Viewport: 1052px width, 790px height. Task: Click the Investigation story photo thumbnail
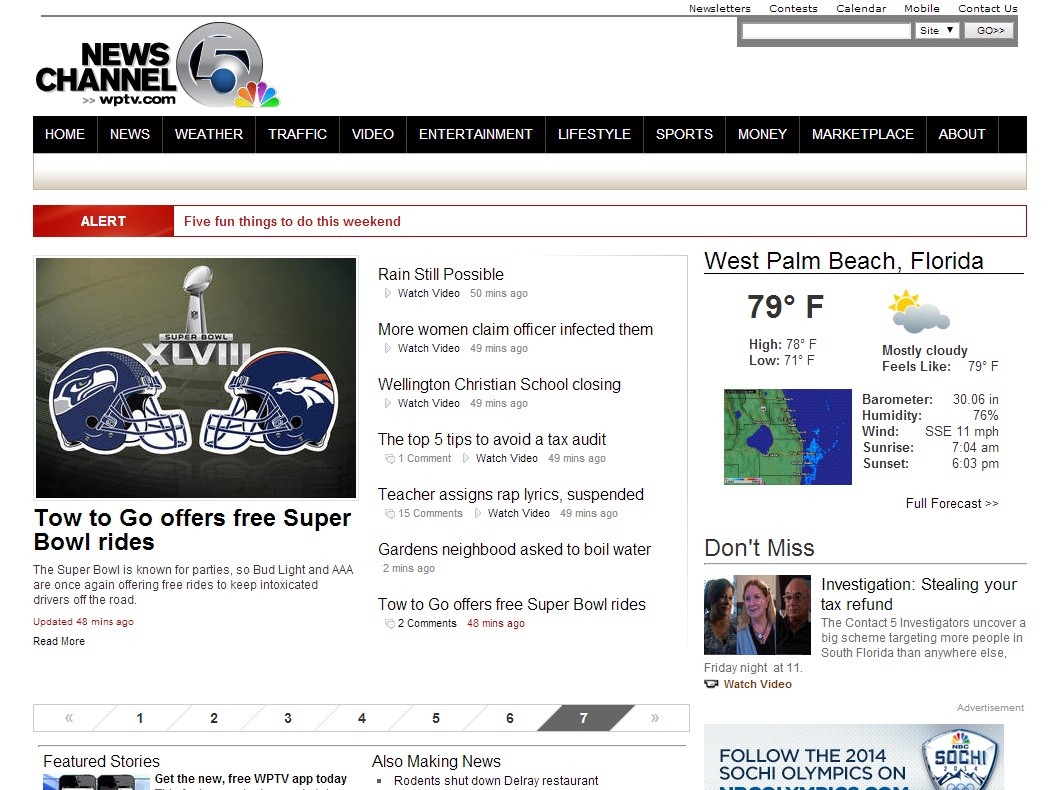click(757, 615)
